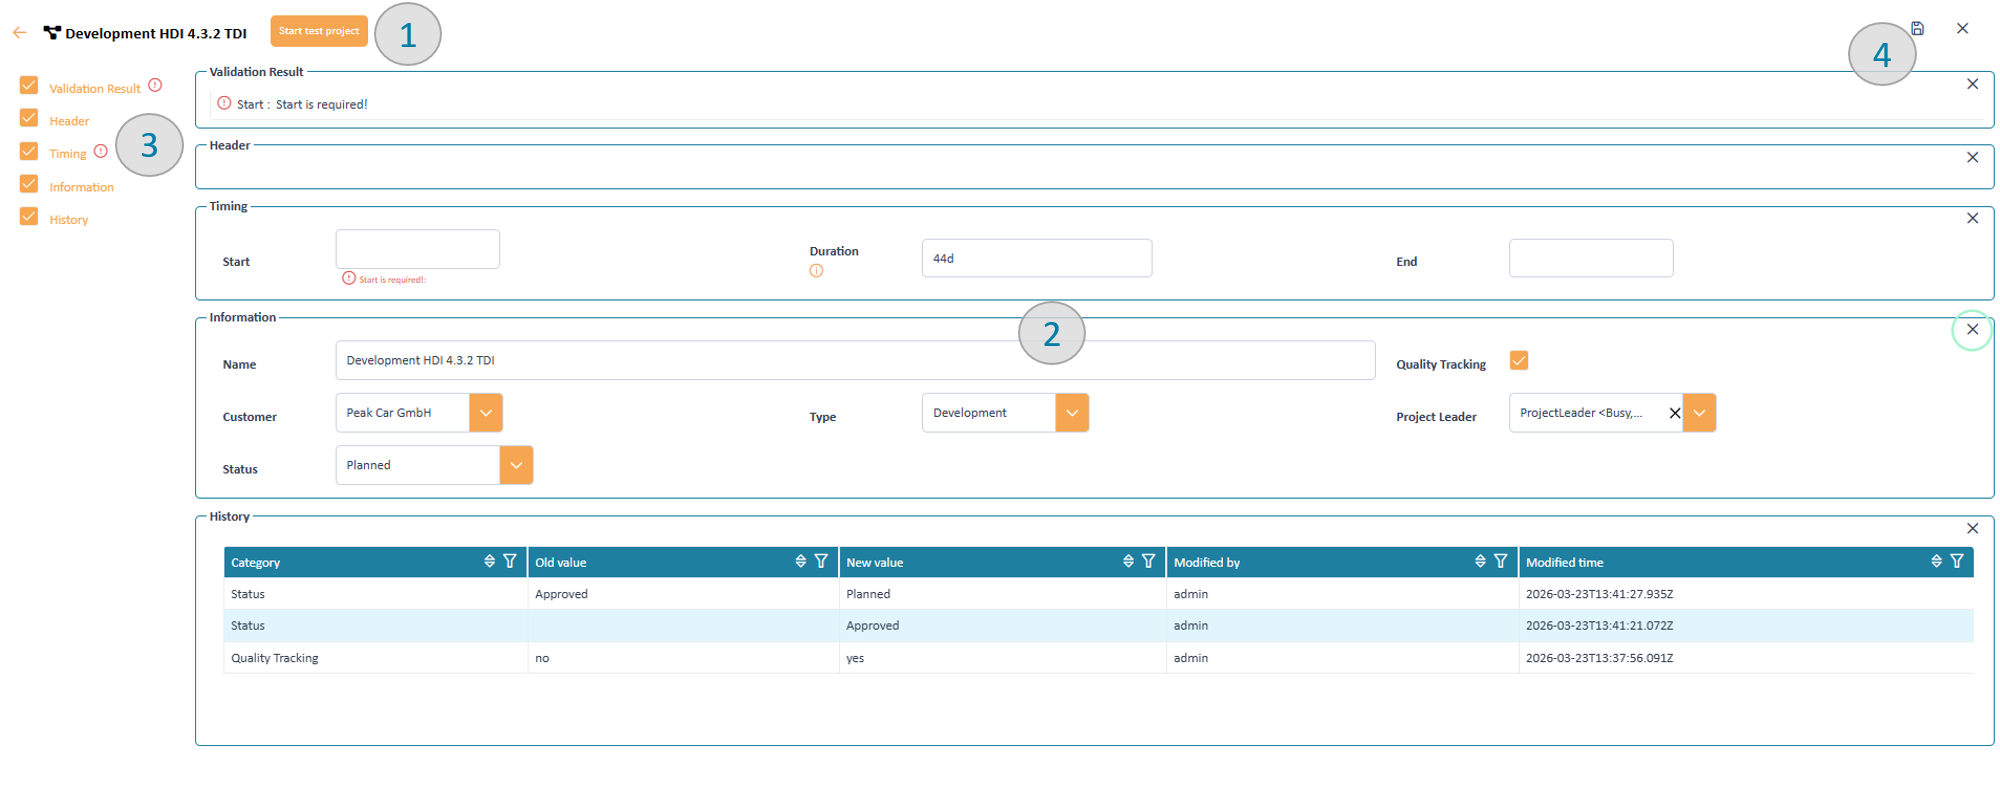Click warning icon next to Timing sidebar item
Screen dimensions: 2000x788
101,151
